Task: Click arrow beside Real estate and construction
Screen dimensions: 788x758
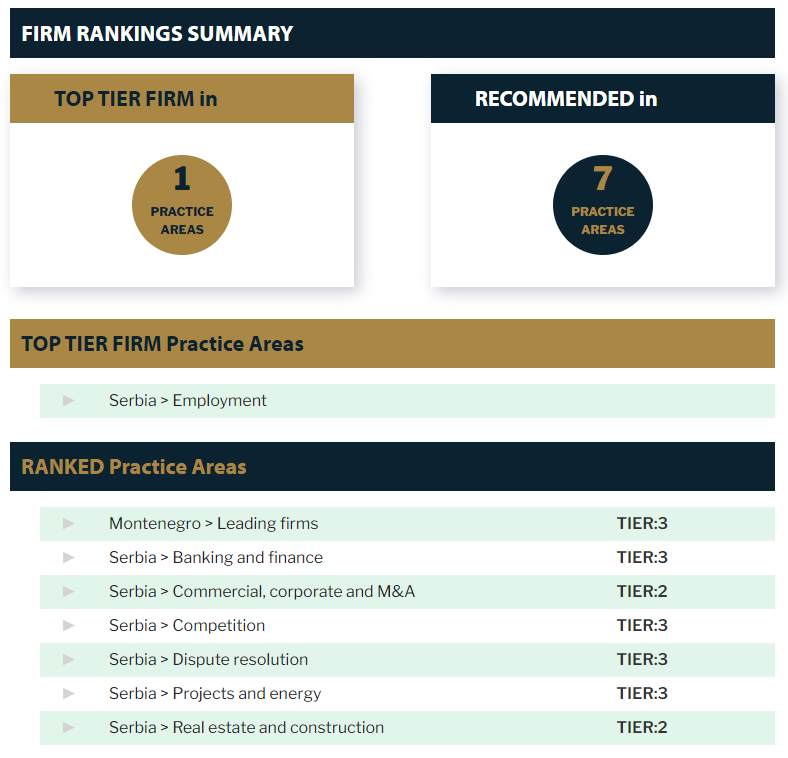Action: (69, 727)
